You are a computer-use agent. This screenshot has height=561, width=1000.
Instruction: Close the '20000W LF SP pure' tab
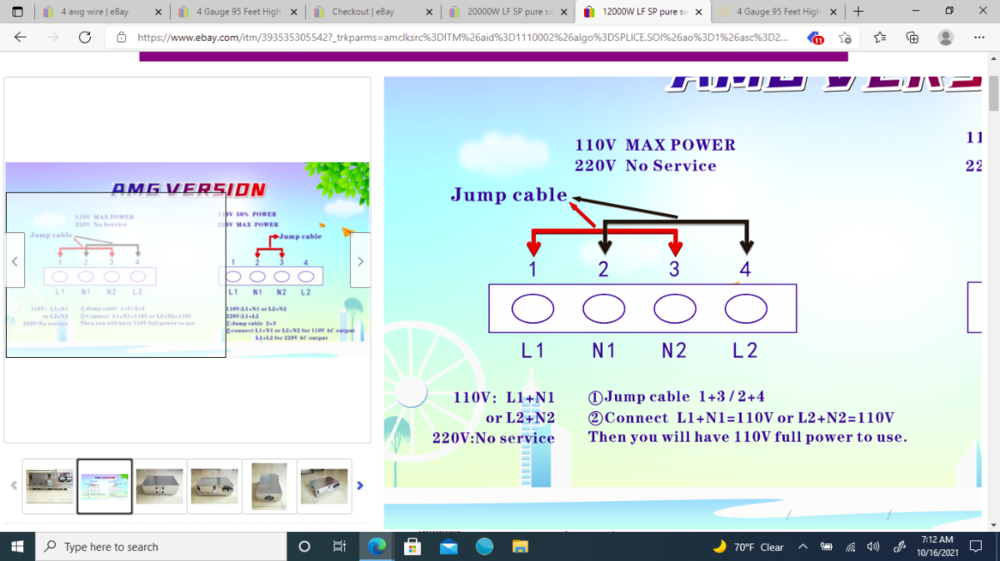click(x=564, y=12)
